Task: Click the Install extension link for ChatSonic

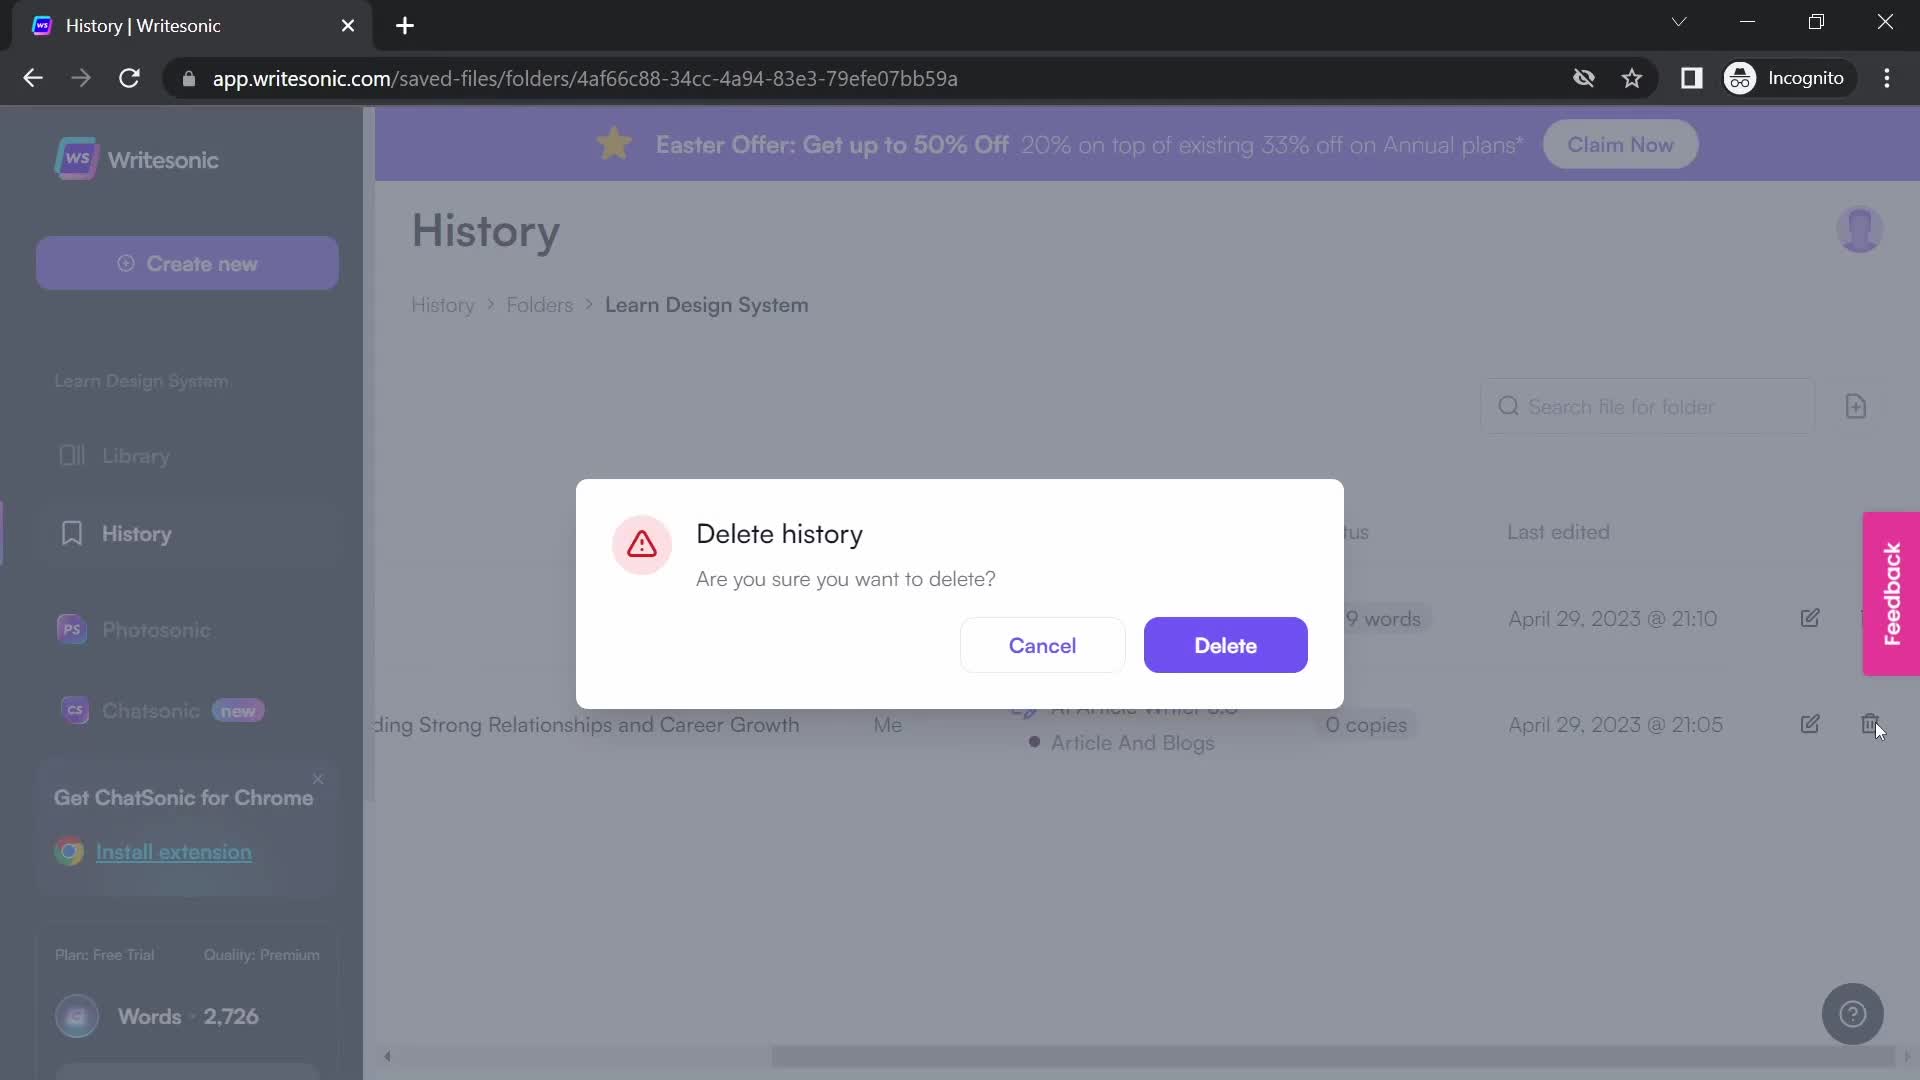Action: point(174,852)
